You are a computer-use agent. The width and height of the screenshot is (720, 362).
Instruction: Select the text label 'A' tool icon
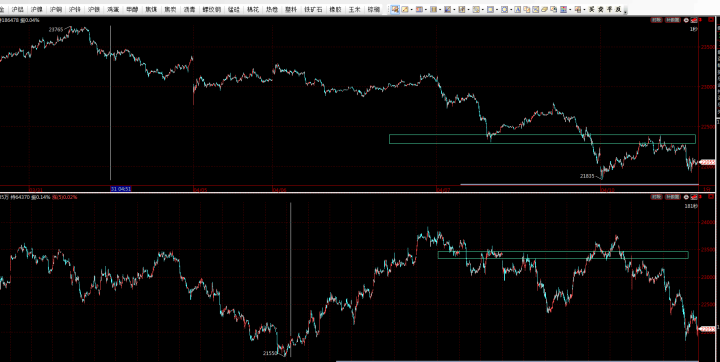pyautogui.click(x=518, y=9)
